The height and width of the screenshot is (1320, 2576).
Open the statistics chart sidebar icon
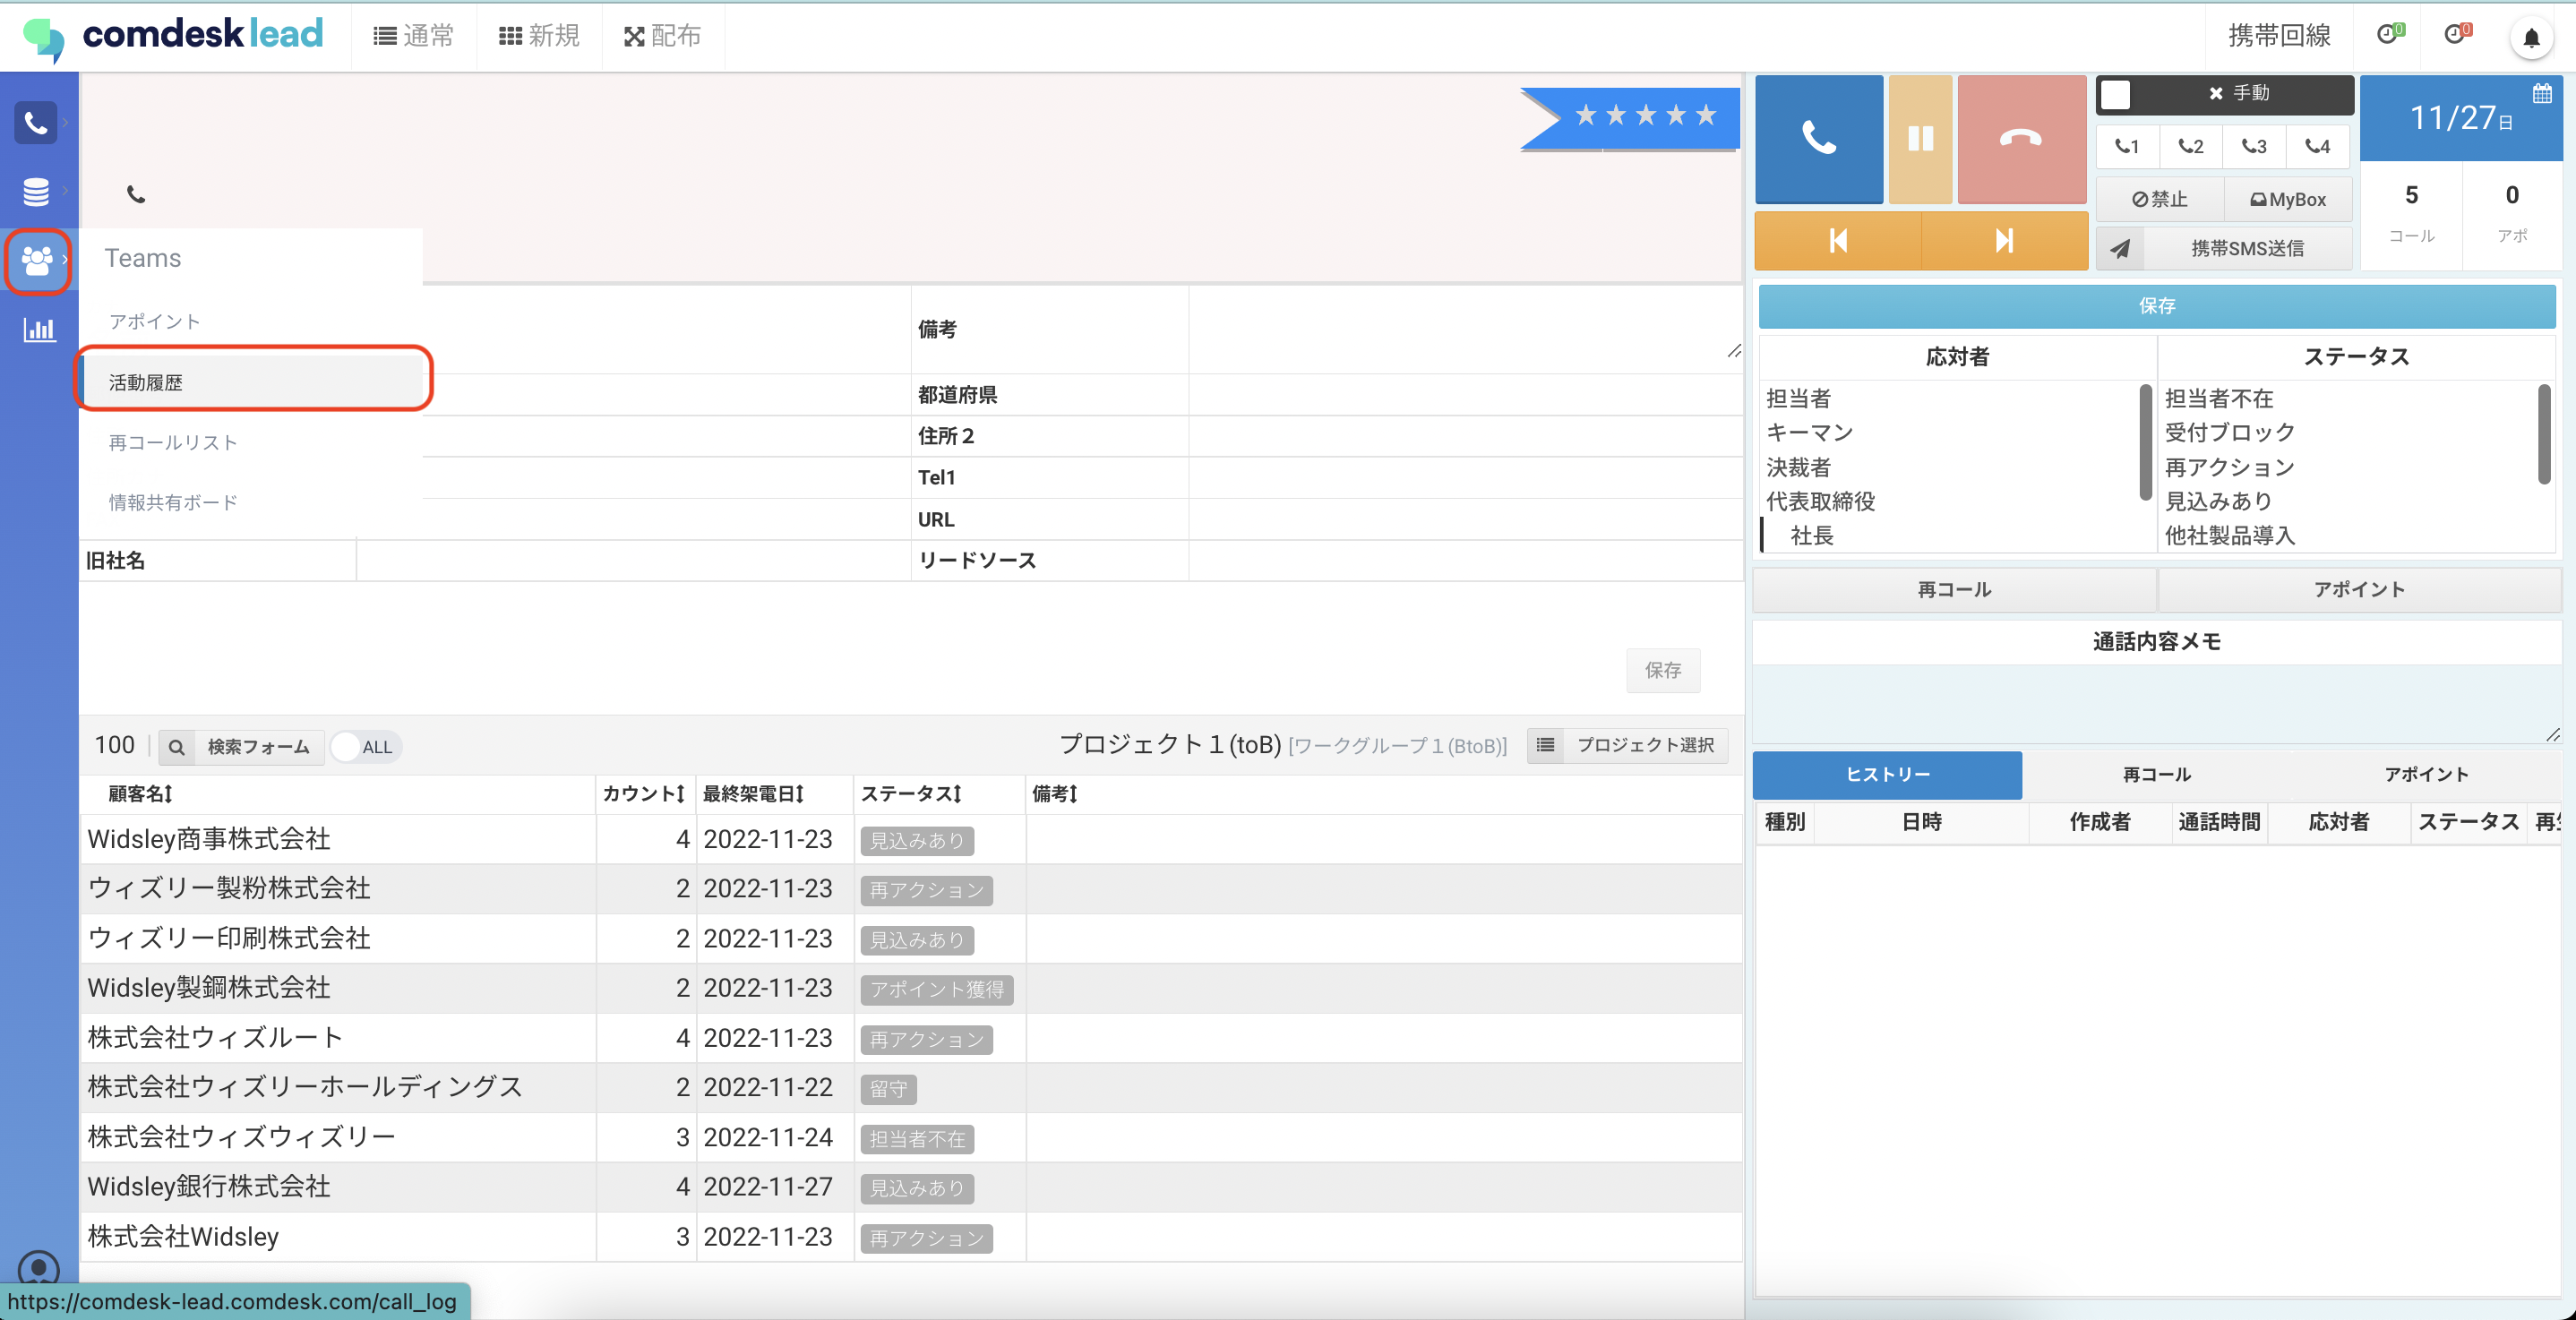point(38,329)
